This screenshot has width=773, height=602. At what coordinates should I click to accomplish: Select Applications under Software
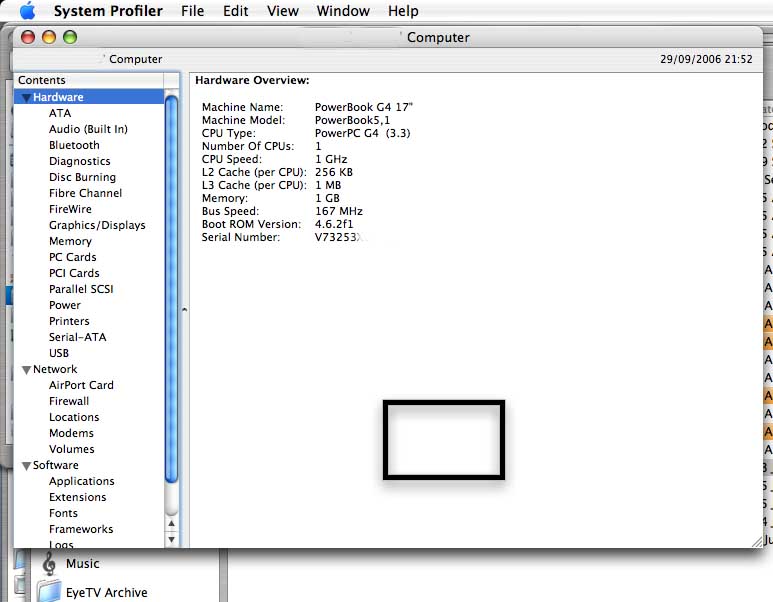81,481
